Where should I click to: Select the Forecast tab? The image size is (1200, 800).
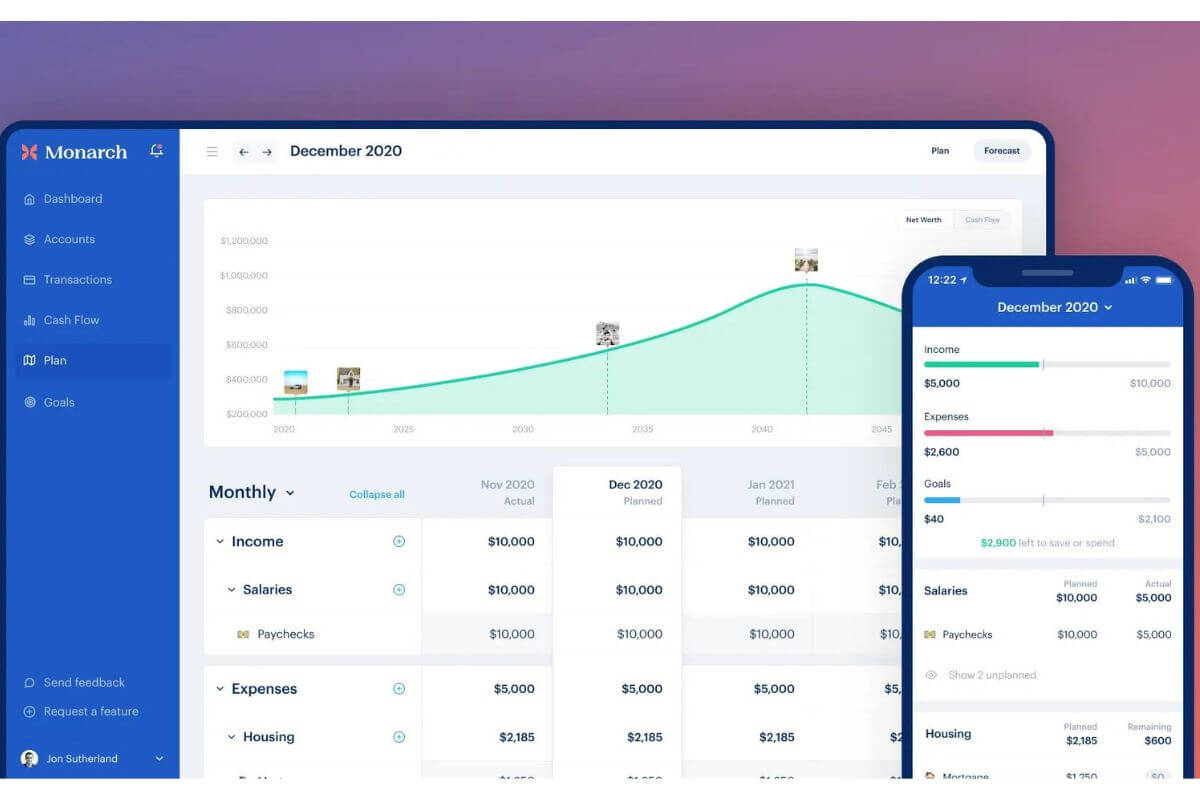1001,151
